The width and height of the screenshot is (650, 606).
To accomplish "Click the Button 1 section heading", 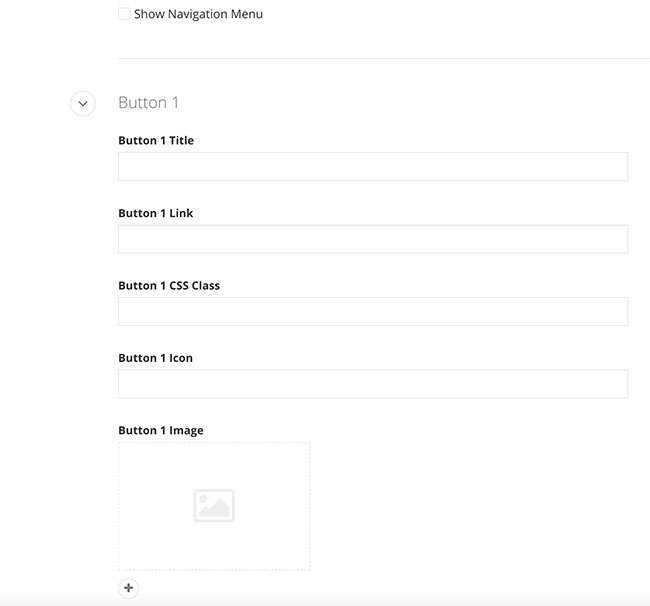I will coord(148,103).
